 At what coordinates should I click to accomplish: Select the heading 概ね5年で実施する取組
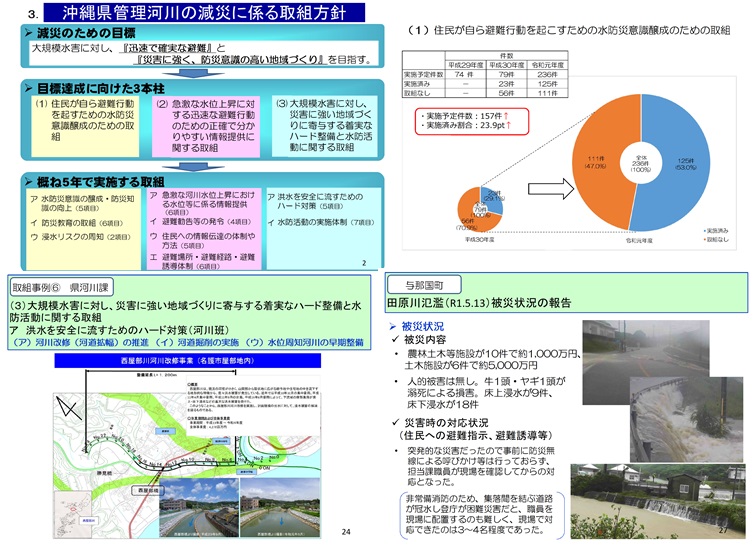pos(101,182)
